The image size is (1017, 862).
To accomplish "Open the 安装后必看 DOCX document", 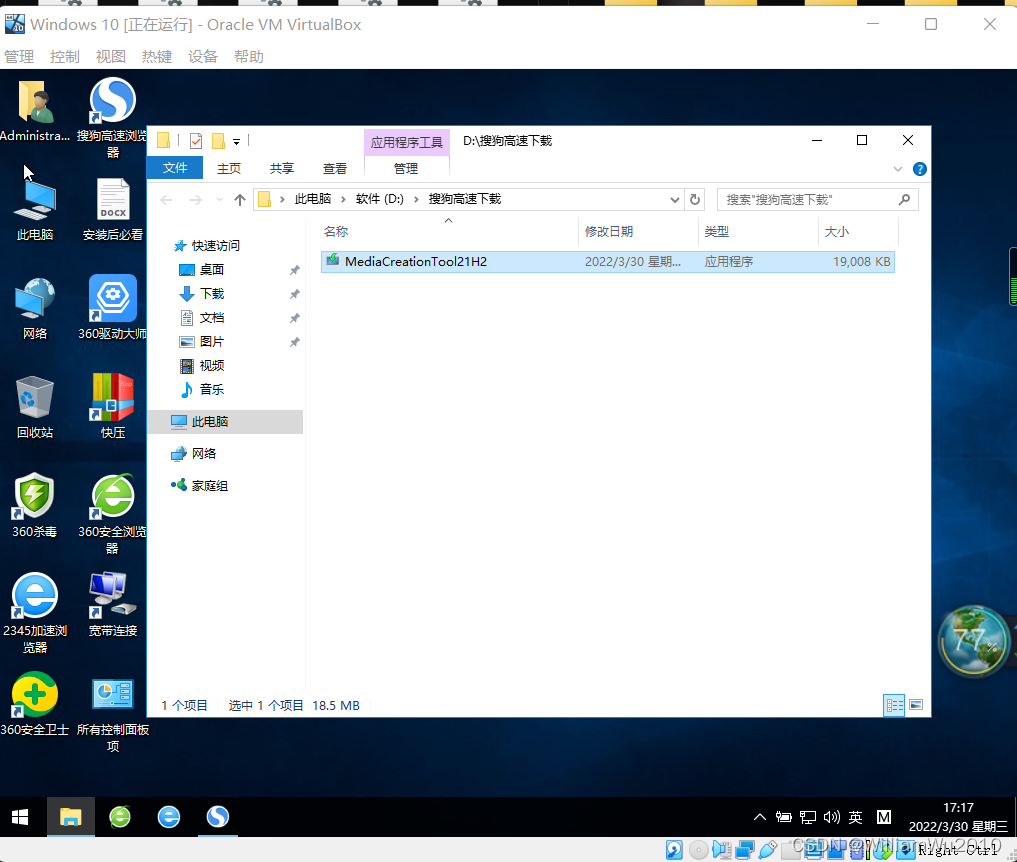I will click(x=113, y=209).
